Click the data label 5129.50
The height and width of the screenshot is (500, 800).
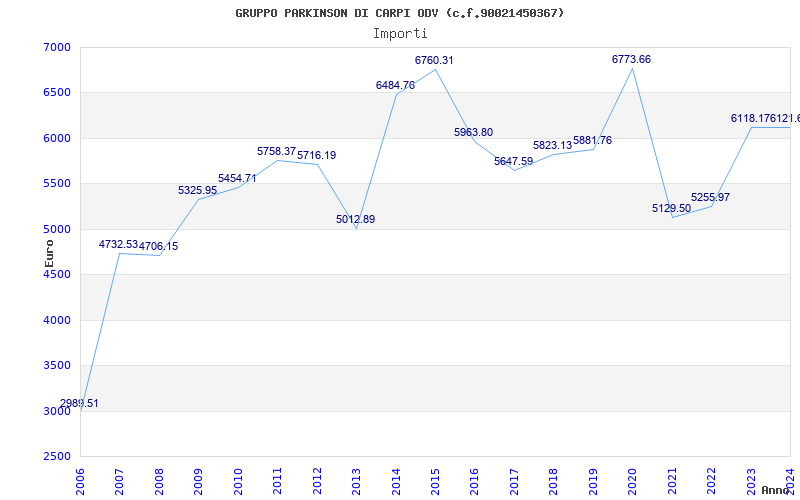[671, 209]
